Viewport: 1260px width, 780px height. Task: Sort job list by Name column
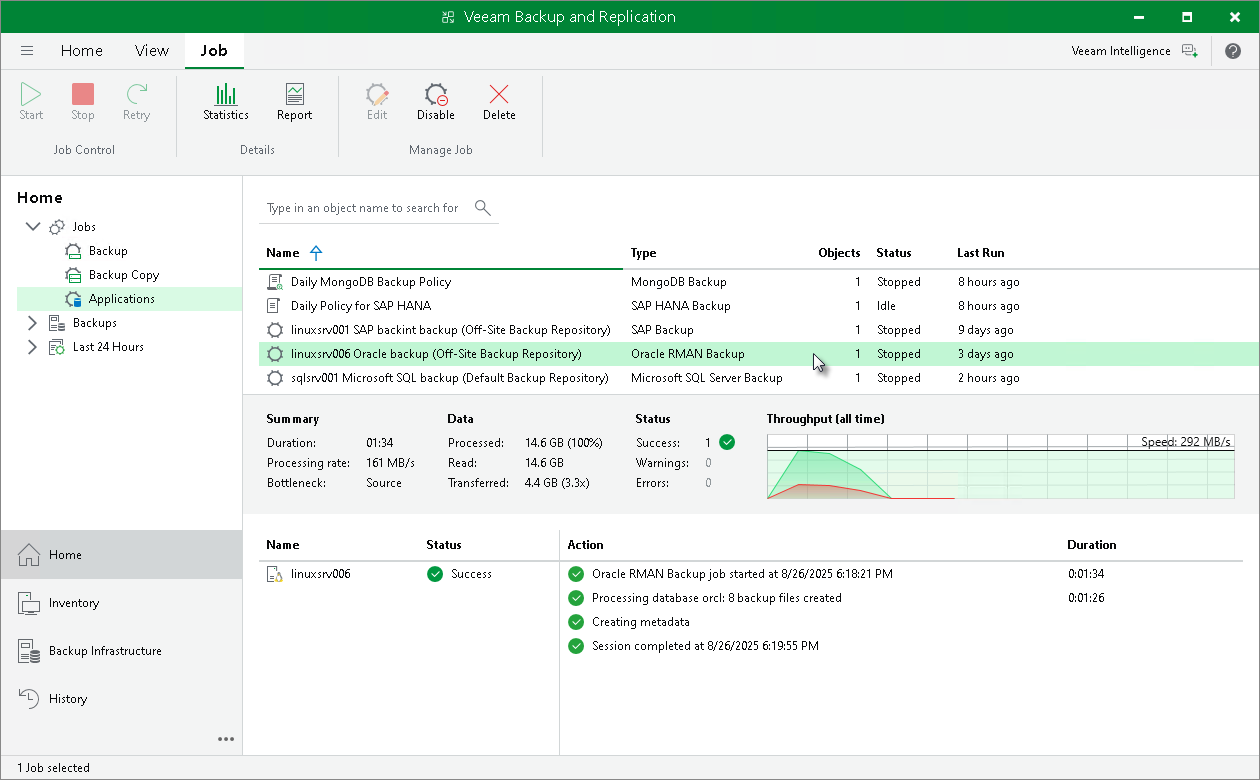tap(283, 253)
